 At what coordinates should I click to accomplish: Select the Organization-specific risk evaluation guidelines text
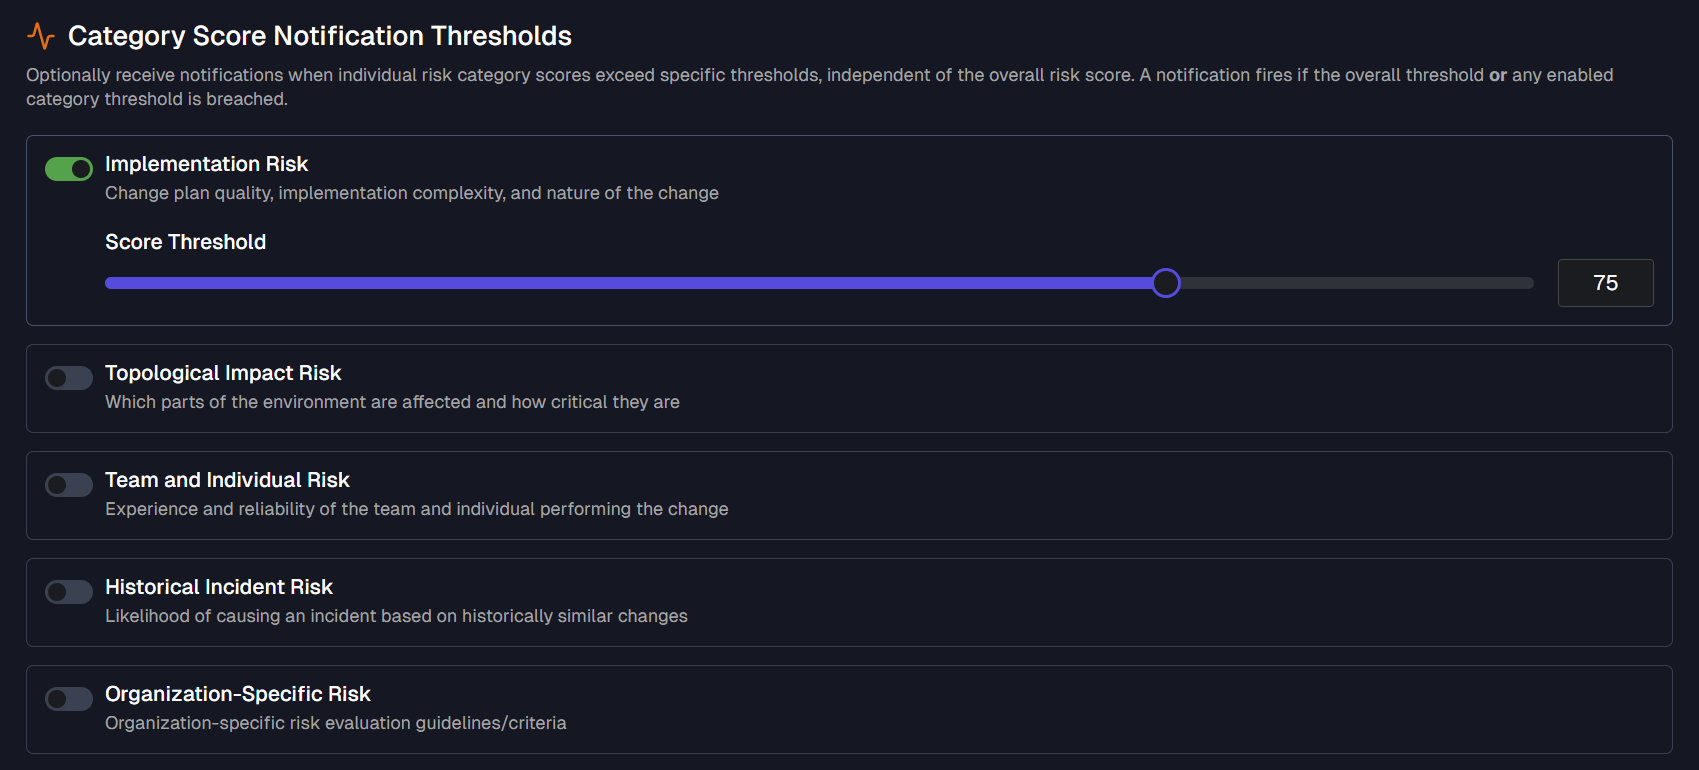pos(335,722)
